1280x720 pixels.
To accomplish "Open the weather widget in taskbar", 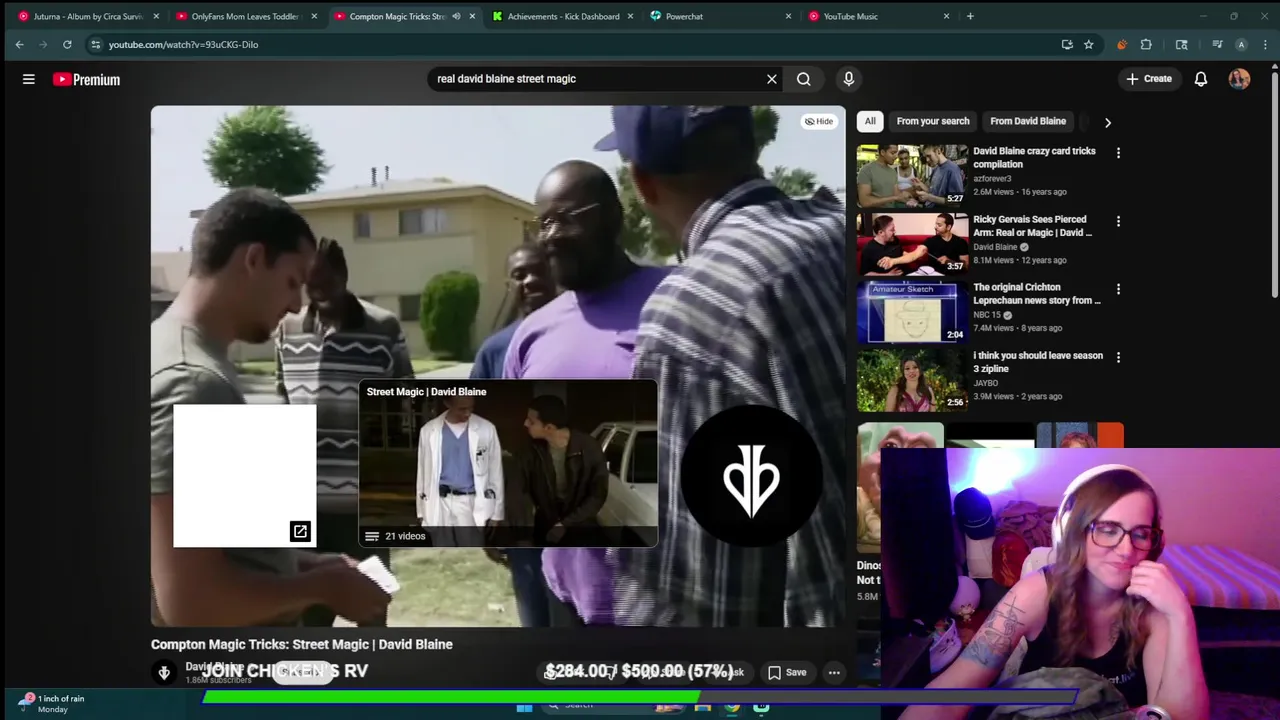I will click(52, 703).
